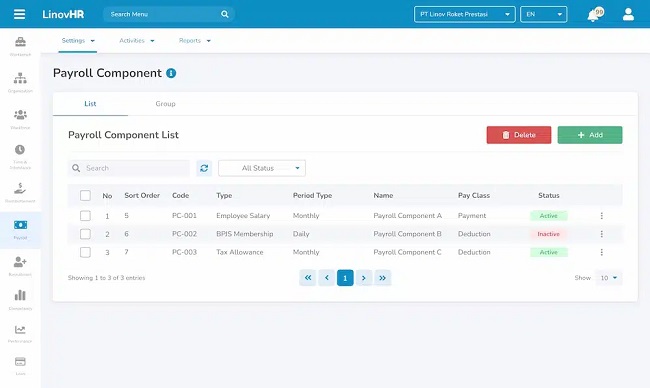The height and width of the screenshot is (388, 650).
Task: Expand the Settings menu
Action: (x=78, y=41)
